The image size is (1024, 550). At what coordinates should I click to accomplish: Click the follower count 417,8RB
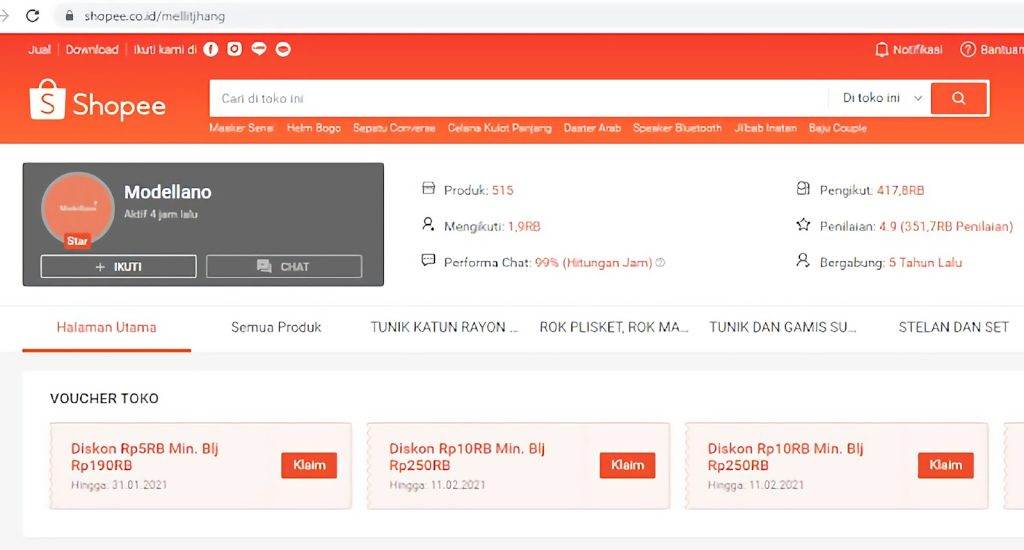(x=900, y=191)
